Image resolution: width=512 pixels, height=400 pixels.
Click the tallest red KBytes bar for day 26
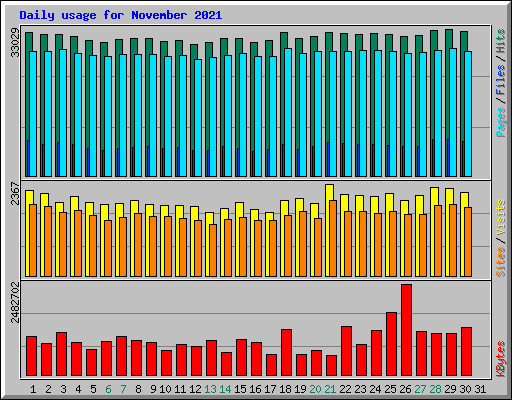pos(406,330)
